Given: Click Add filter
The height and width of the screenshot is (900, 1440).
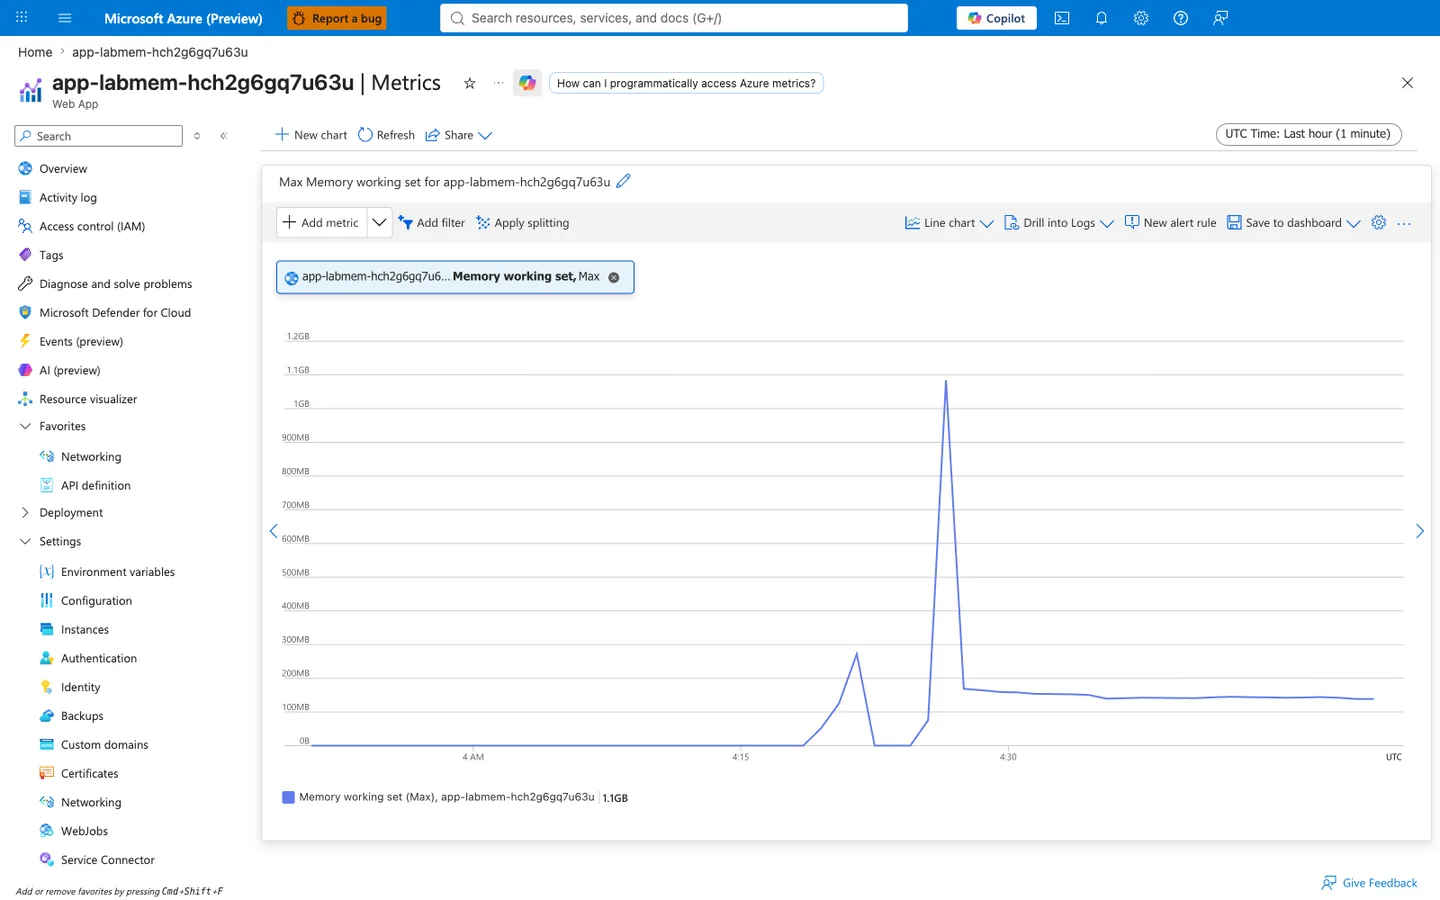Looking at the screenshot, I should (431, 223).
